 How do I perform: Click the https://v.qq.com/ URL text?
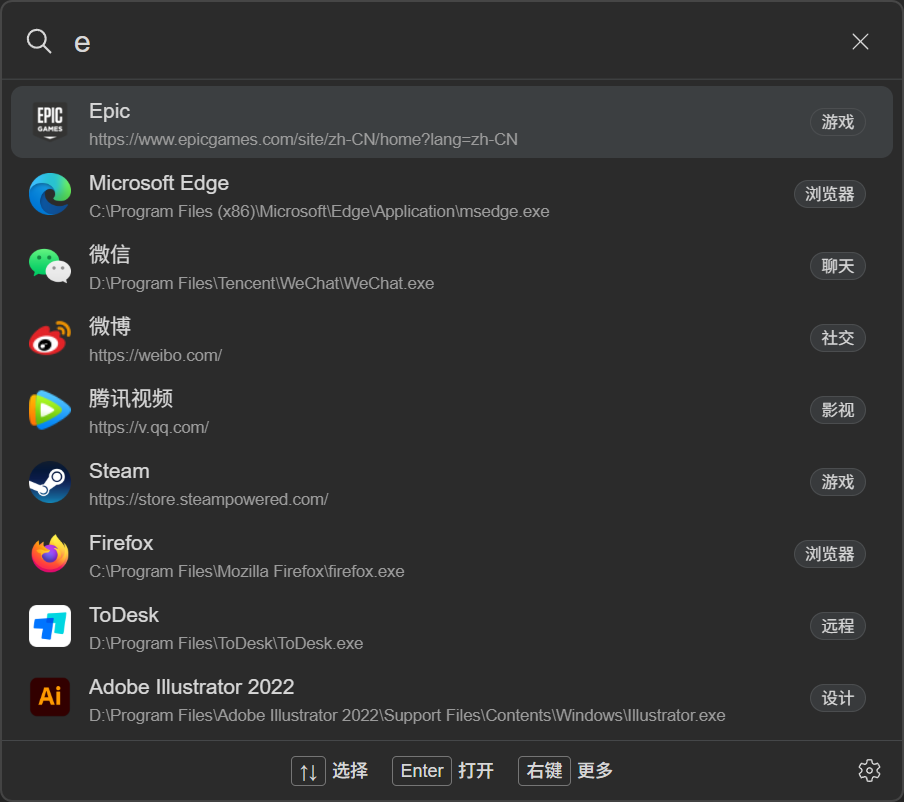149,428
